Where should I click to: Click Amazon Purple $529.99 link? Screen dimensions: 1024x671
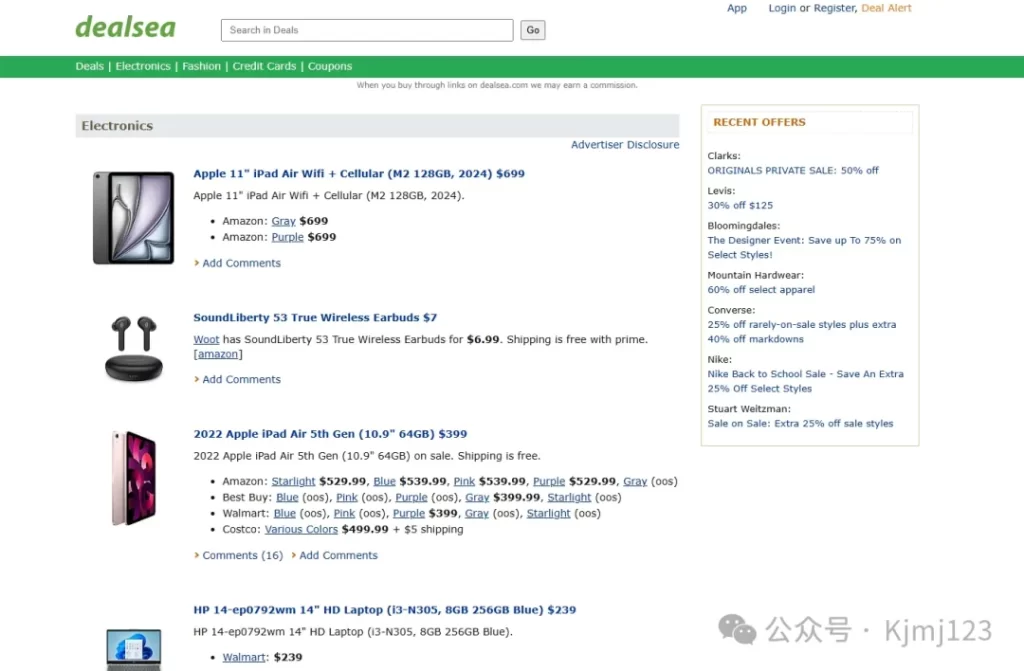549,481
